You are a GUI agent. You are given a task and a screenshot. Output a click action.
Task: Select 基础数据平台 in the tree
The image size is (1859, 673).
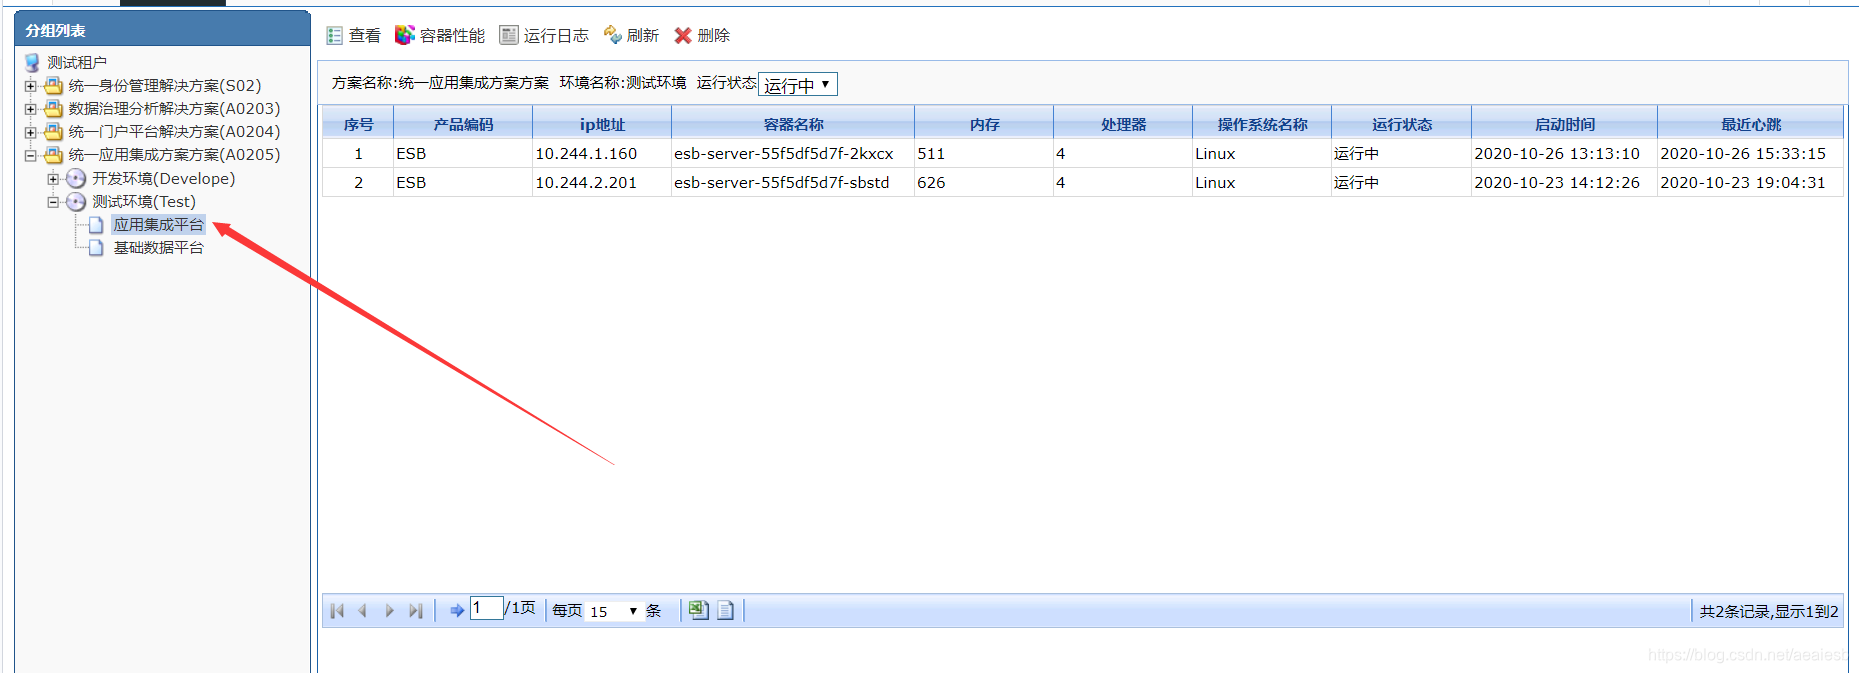click(x=158, y=248)
